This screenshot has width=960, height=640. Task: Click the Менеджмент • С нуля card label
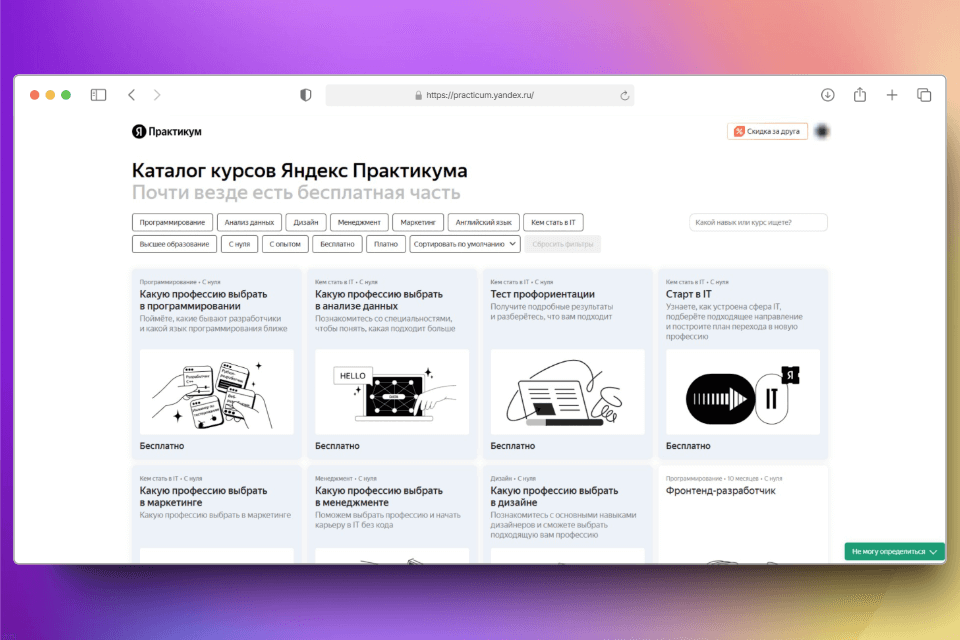click(x=346, y=478)
